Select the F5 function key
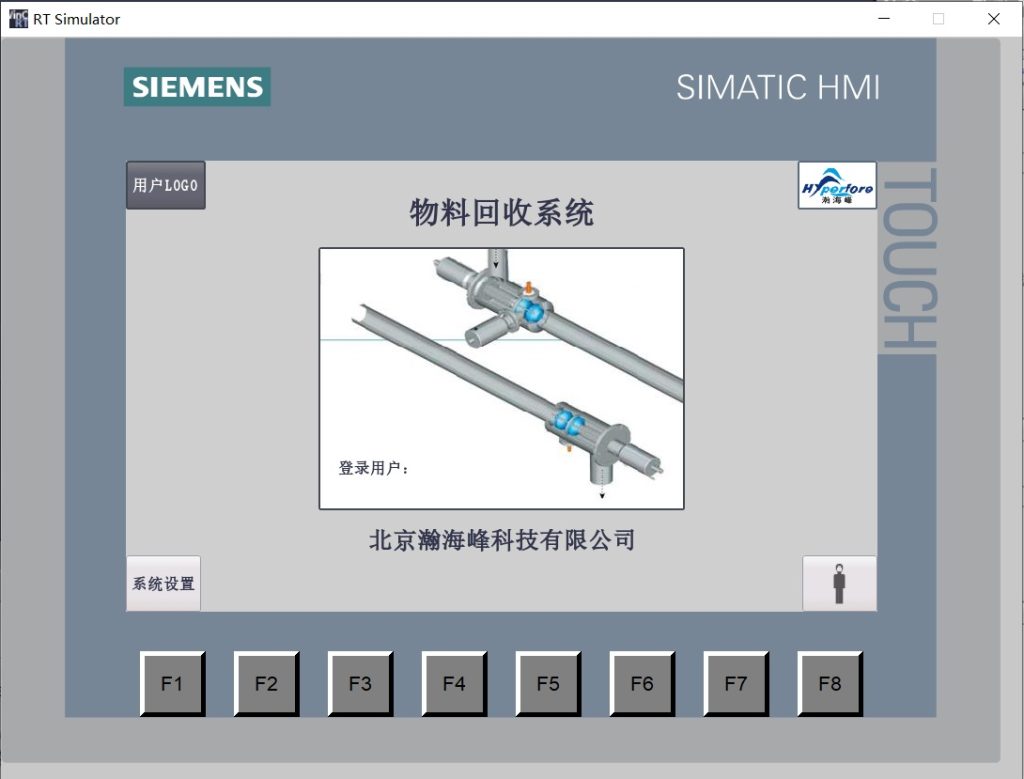The height and width of the screenshot is (779, 1024). [x=548, y=684]
